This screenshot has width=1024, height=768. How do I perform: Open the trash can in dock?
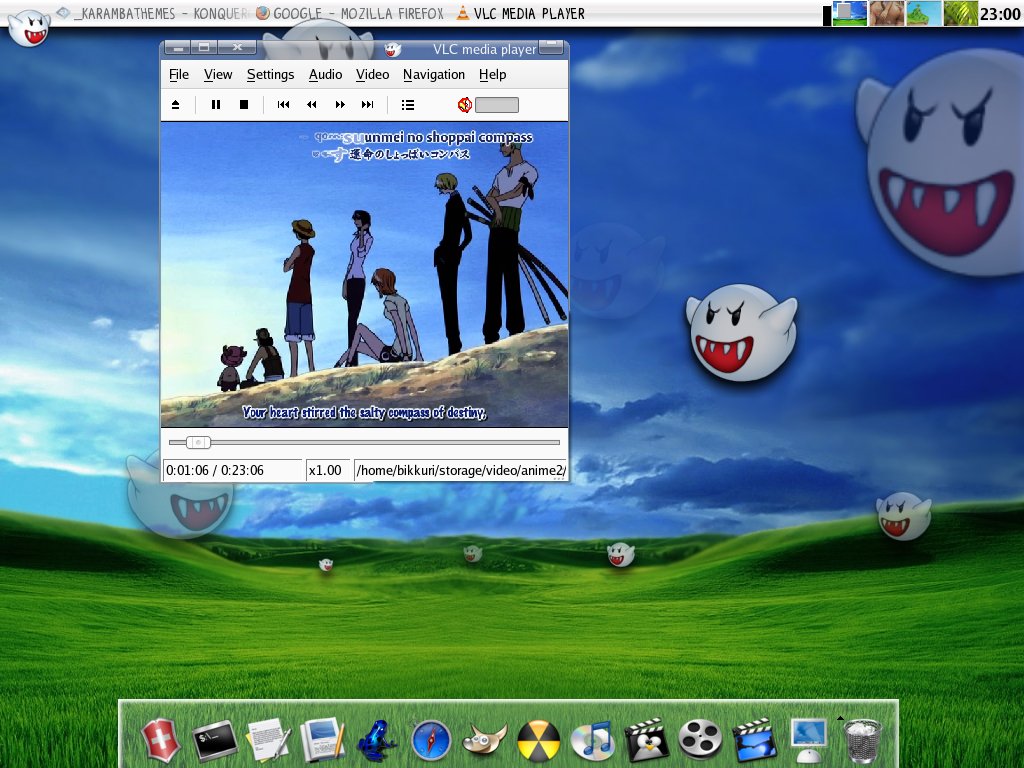863,742
